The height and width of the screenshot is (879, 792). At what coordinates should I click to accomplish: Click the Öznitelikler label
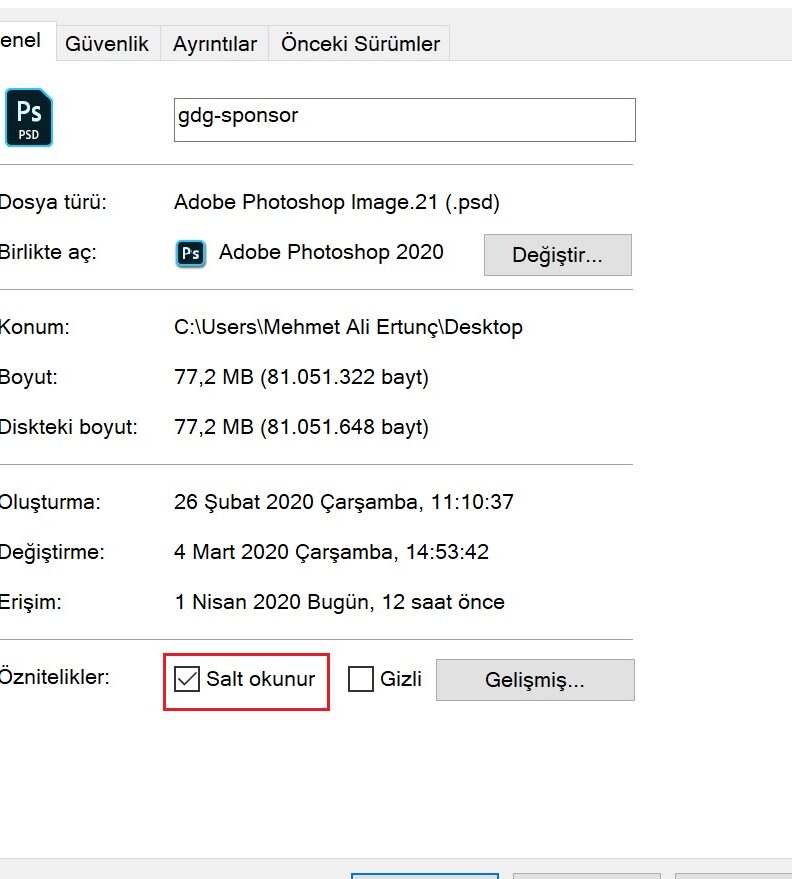(54, 677)
